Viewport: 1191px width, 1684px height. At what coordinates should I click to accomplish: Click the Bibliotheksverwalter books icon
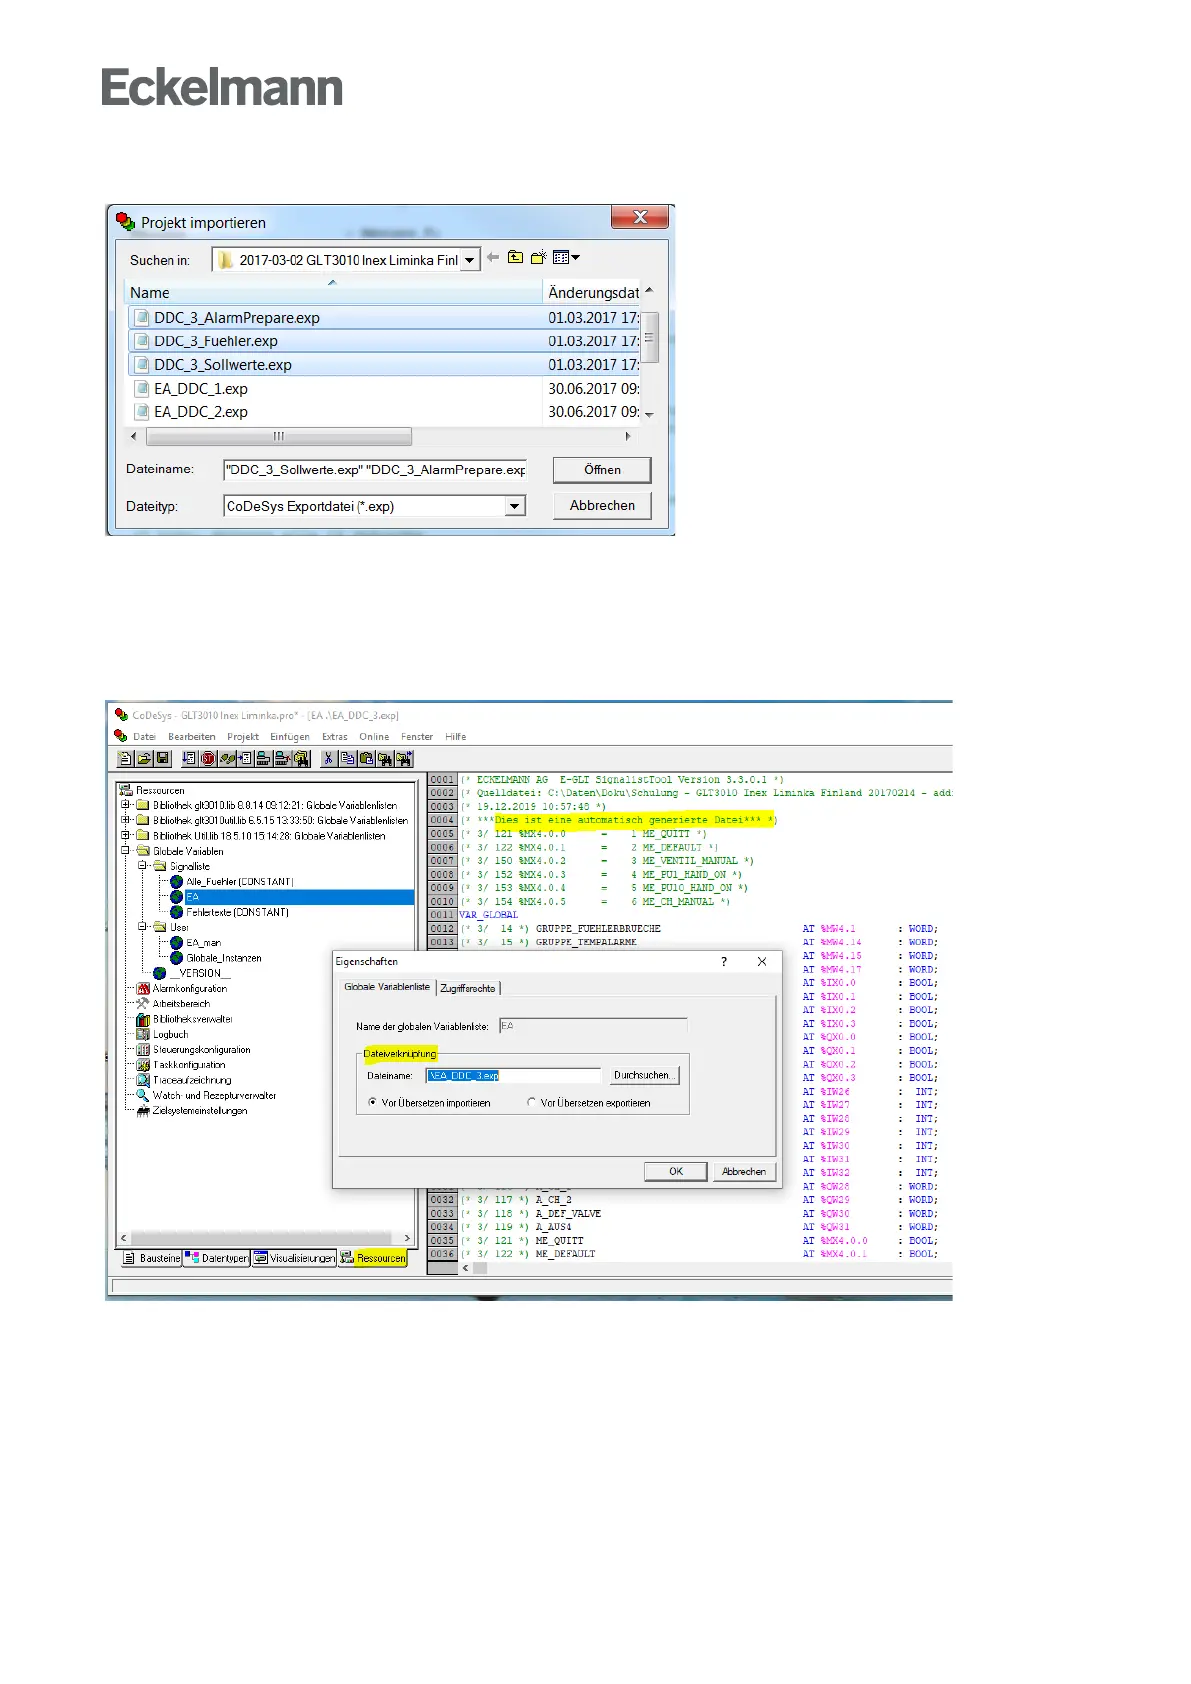[x=143, y=1019]
